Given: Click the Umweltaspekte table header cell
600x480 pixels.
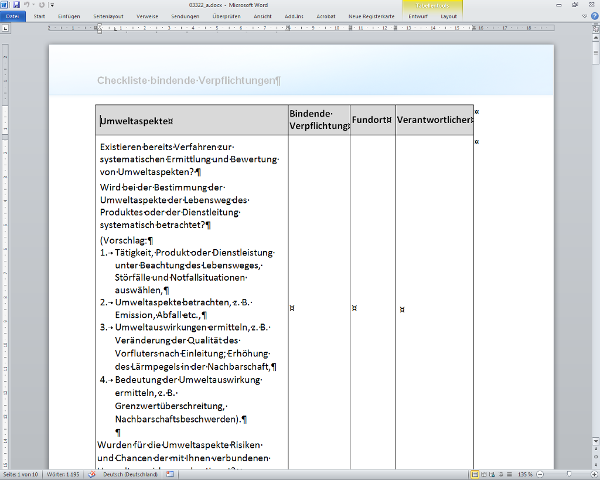Looking at the screenshot, I should coord(191,121).
